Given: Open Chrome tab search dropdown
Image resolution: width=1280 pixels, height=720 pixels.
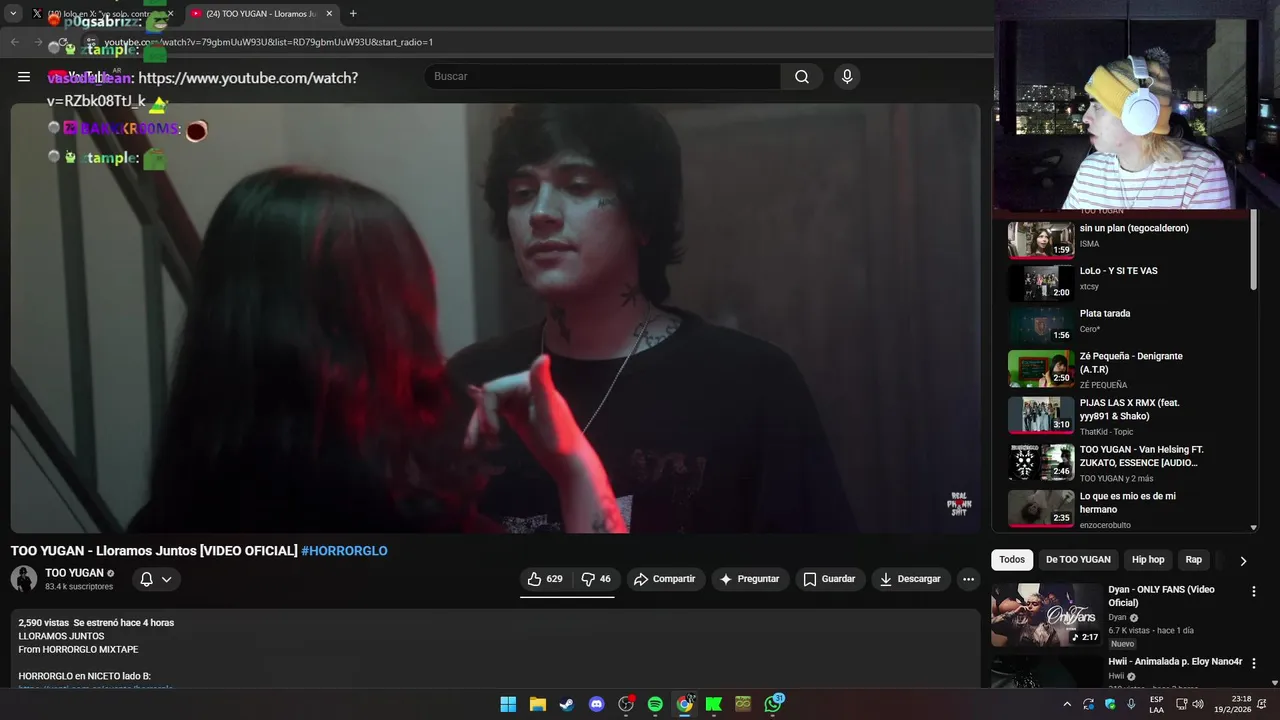Looking at the screenshot, I should pos(13,14).
